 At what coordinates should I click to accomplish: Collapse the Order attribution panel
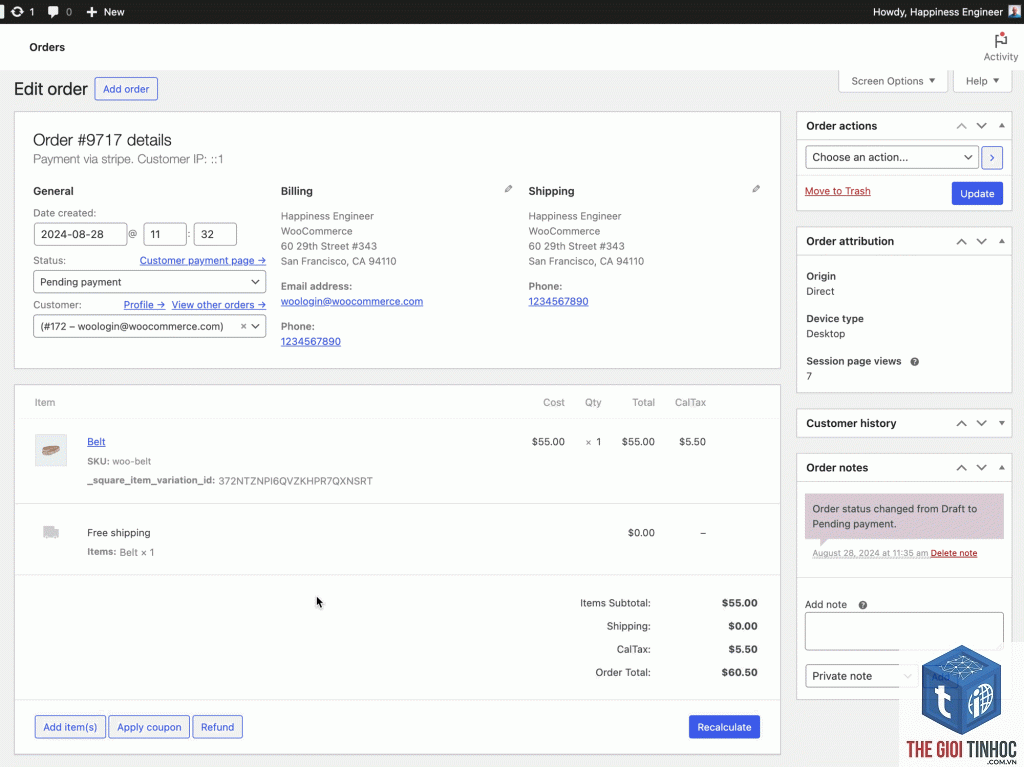point(1001,241)
